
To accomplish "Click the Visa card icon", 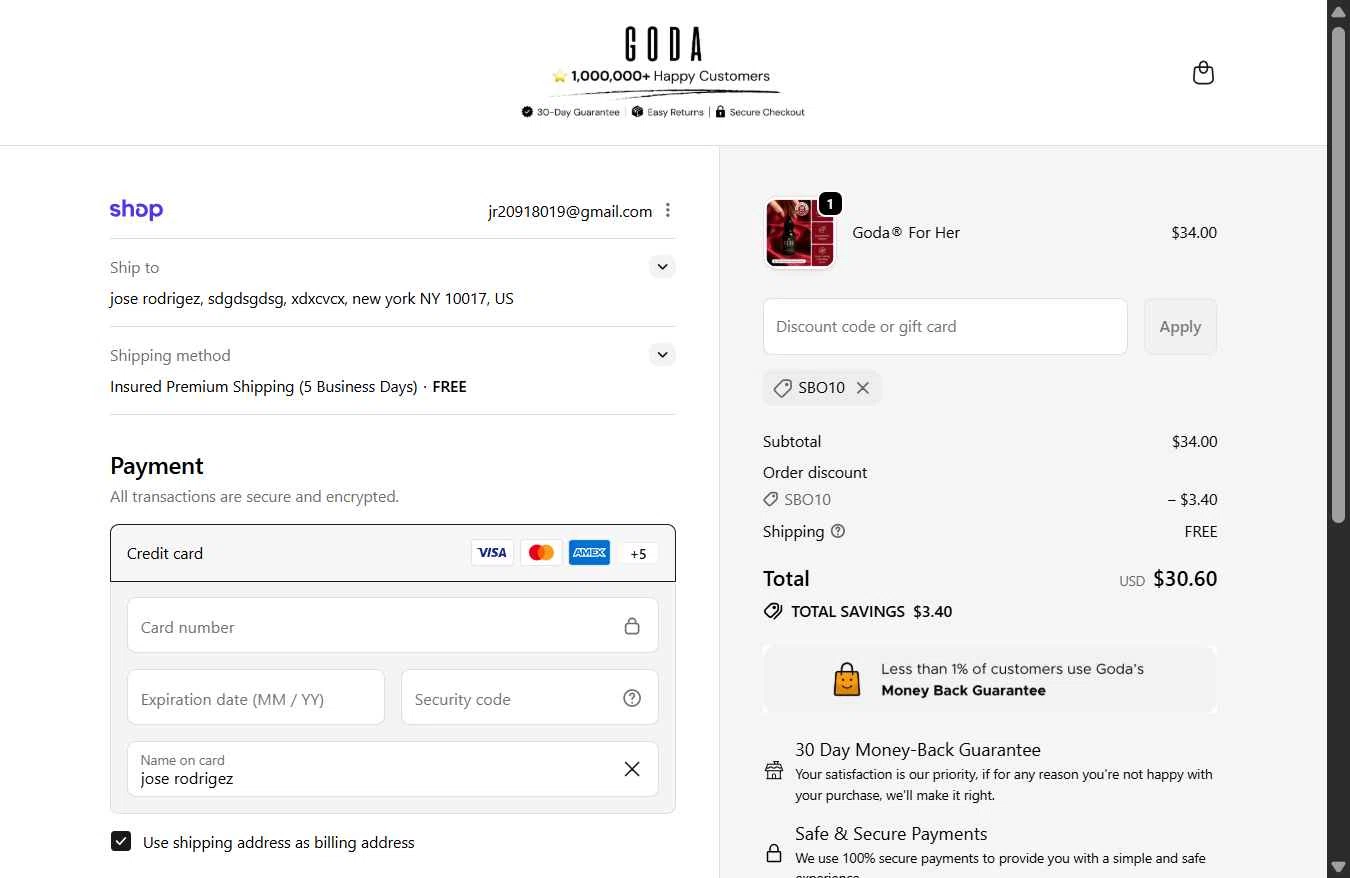I will pyautogui.click(x=492, y=553).
